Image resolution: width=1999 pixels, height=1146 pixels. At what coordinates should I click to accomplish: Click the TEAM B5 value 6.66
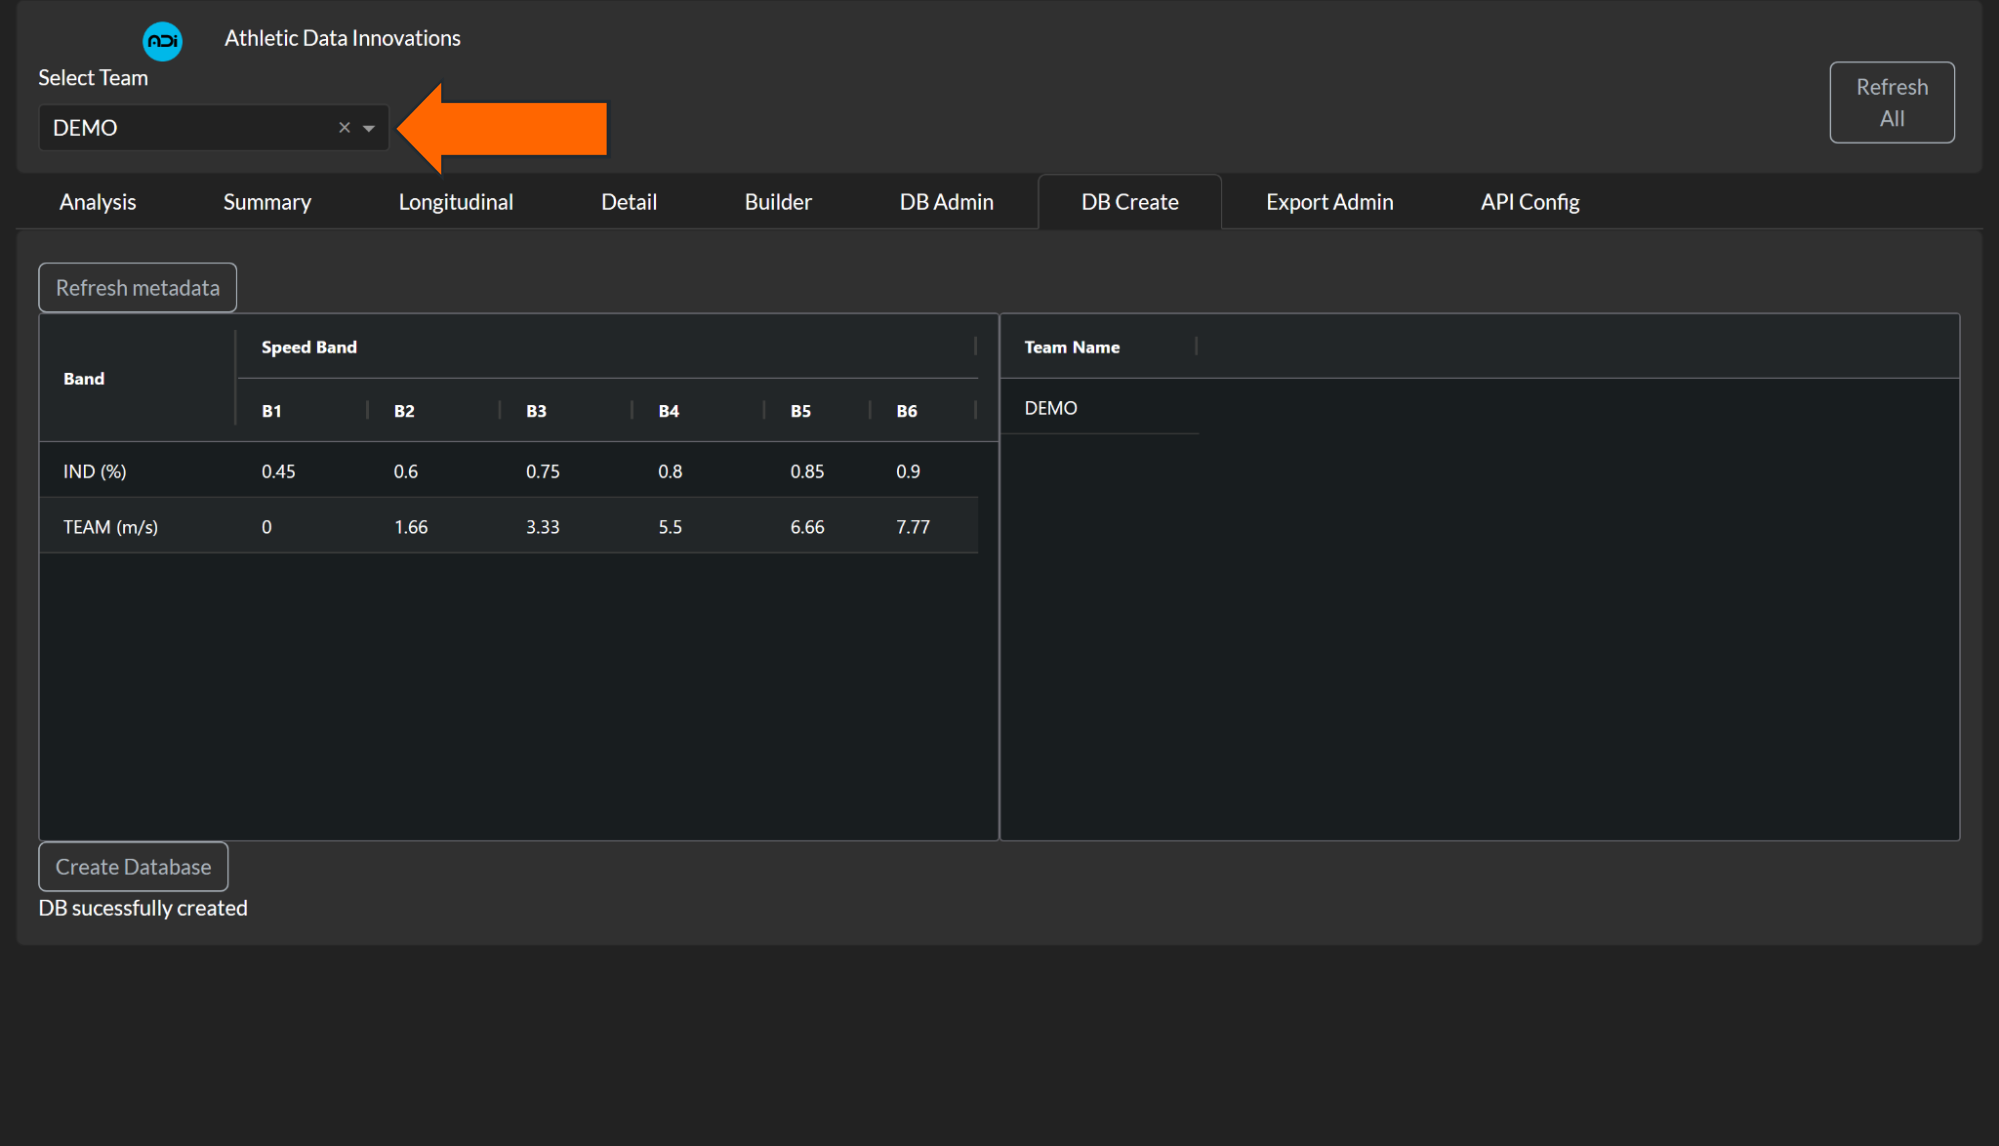[x=807, y=527]
